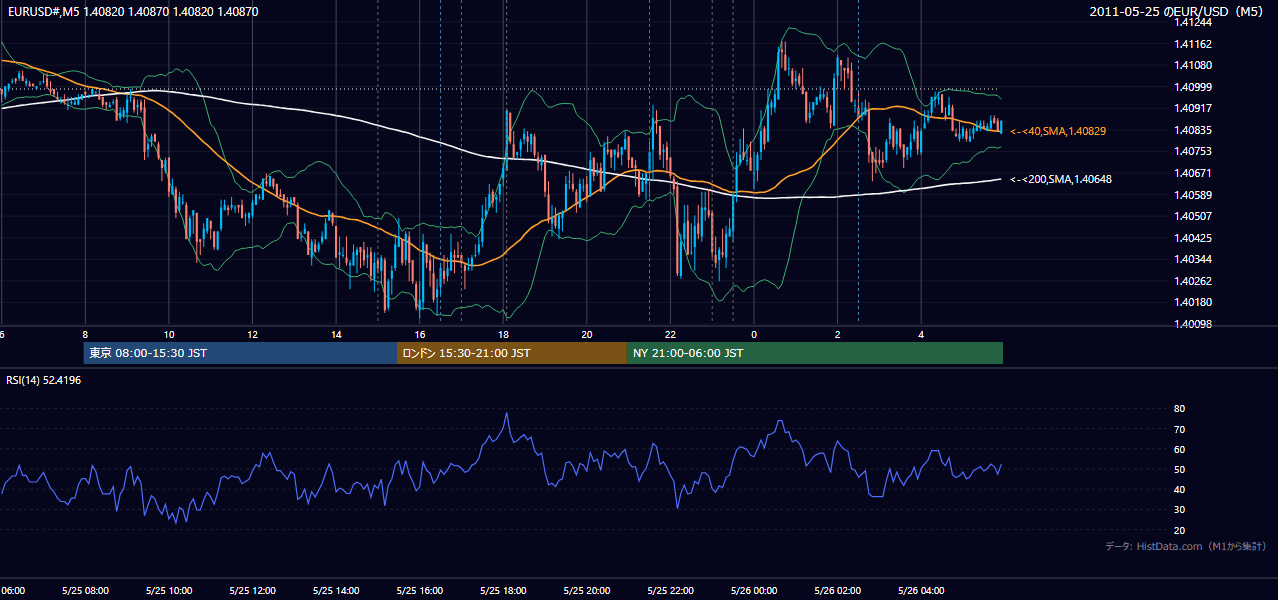This screenshot has height=600, width=1278.
Task: Click the 5/25 14:00 time label
Action: coord(336,591)
